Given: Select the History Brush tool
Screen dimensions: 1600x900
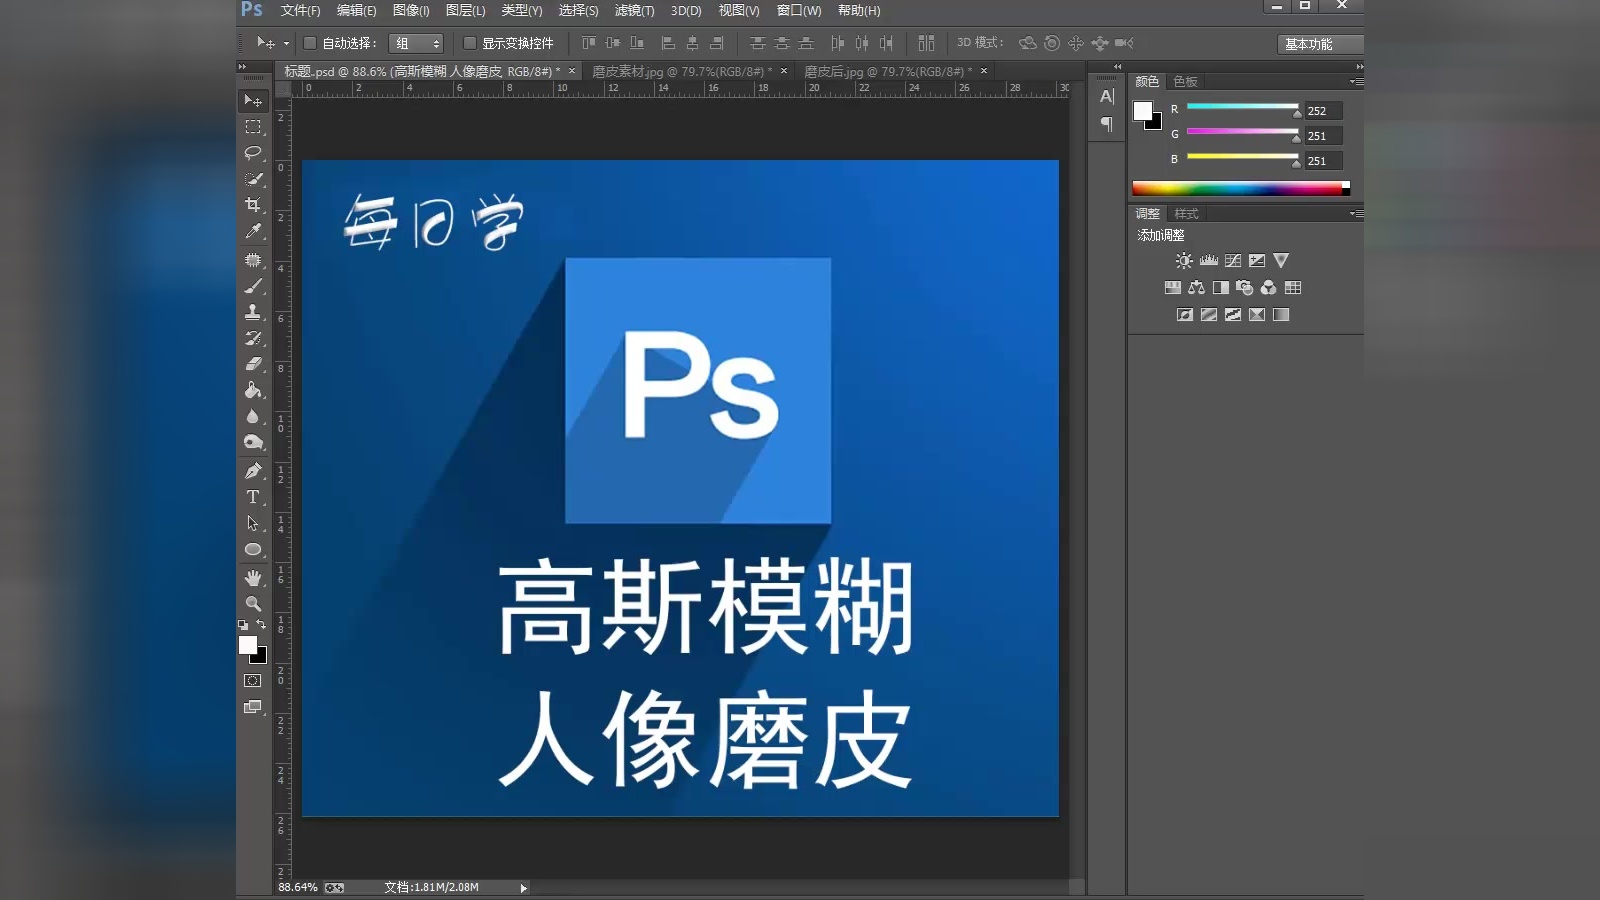Looking at the screenshot, I should coord(253,338).
